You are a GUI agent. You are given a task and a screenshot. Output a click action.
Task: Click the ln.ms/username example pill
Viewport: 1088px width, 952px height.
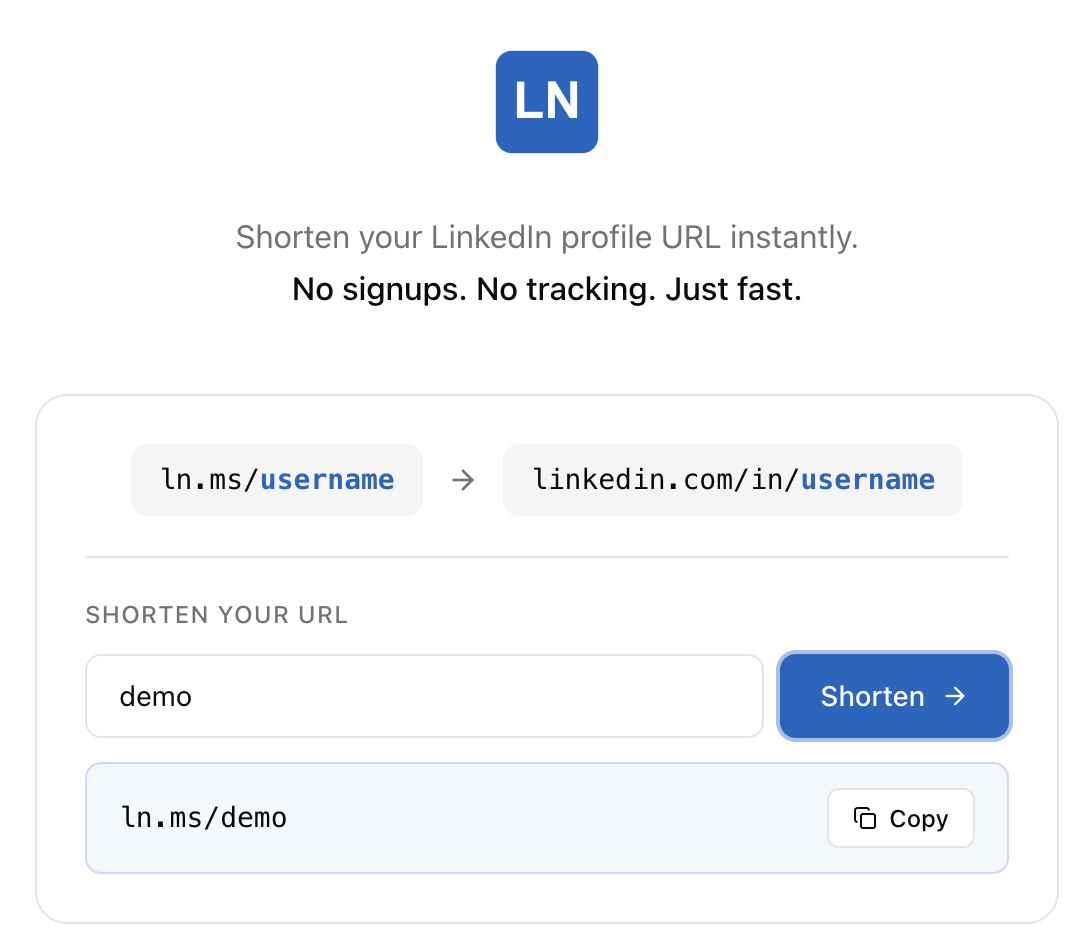coord(276,480)
